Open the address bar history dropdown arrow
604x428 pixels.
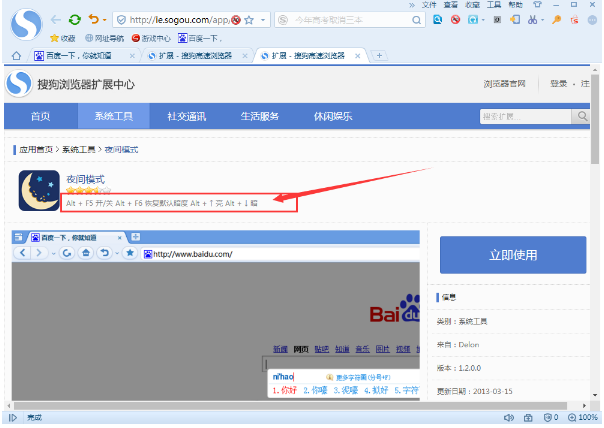coord(263,20)
